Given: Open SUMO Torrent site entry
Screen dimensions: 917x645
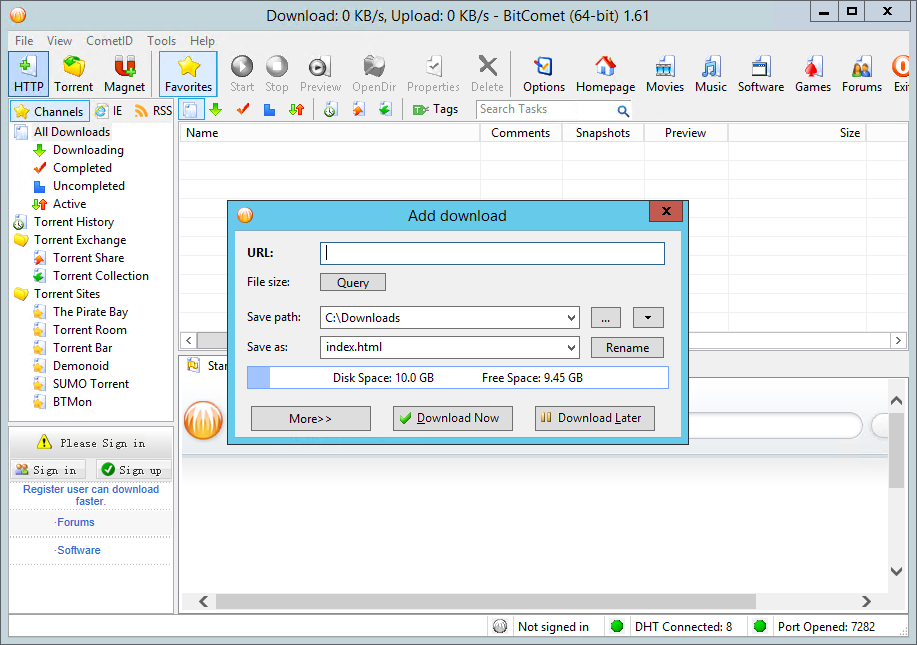Looking at the screenshot, I should (x=91, y=384).
